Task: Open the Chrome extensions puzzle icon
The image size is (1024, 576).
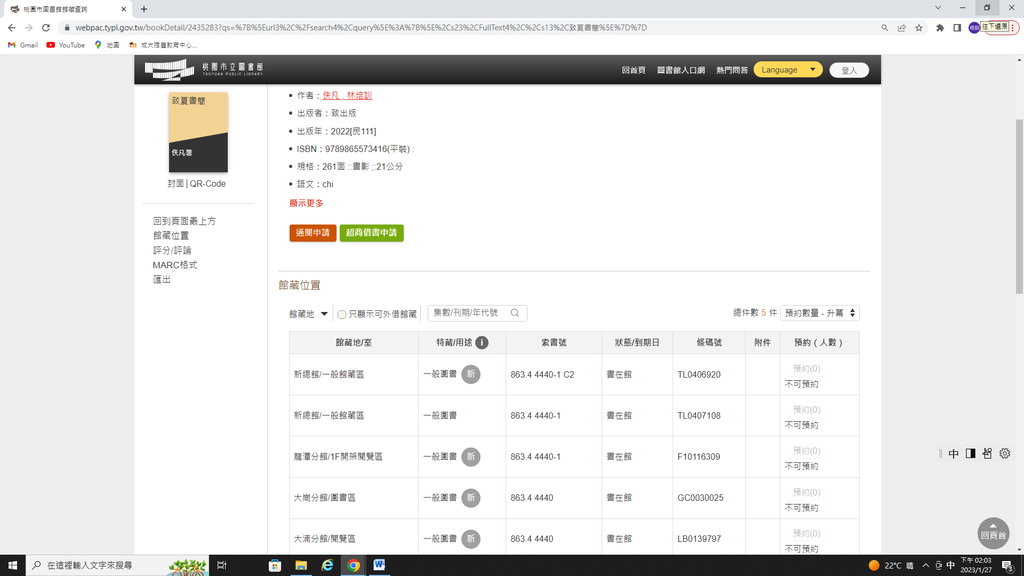Action: (940, 28)
